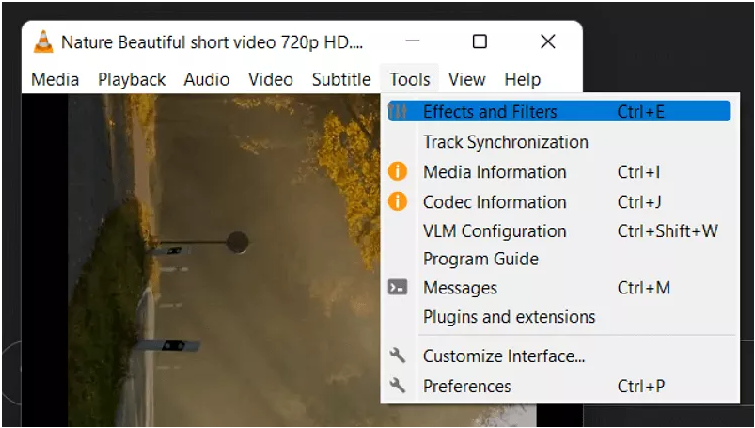755x428 pixels.
Task: Choose Effects and Filters entry
Action: tap(560, 112)
